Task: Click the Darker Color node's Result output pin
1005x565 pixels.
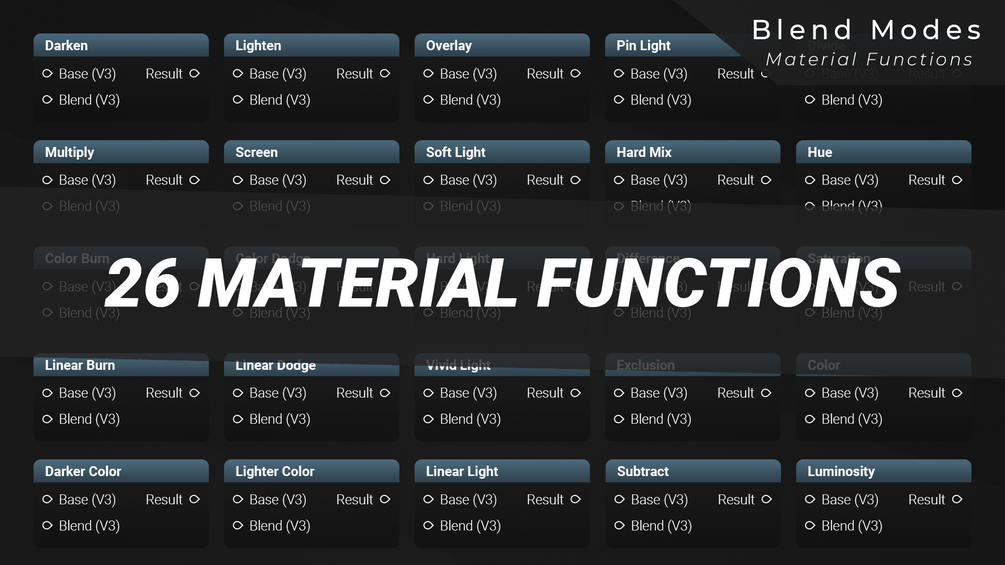Action: [x=194, y=499]
